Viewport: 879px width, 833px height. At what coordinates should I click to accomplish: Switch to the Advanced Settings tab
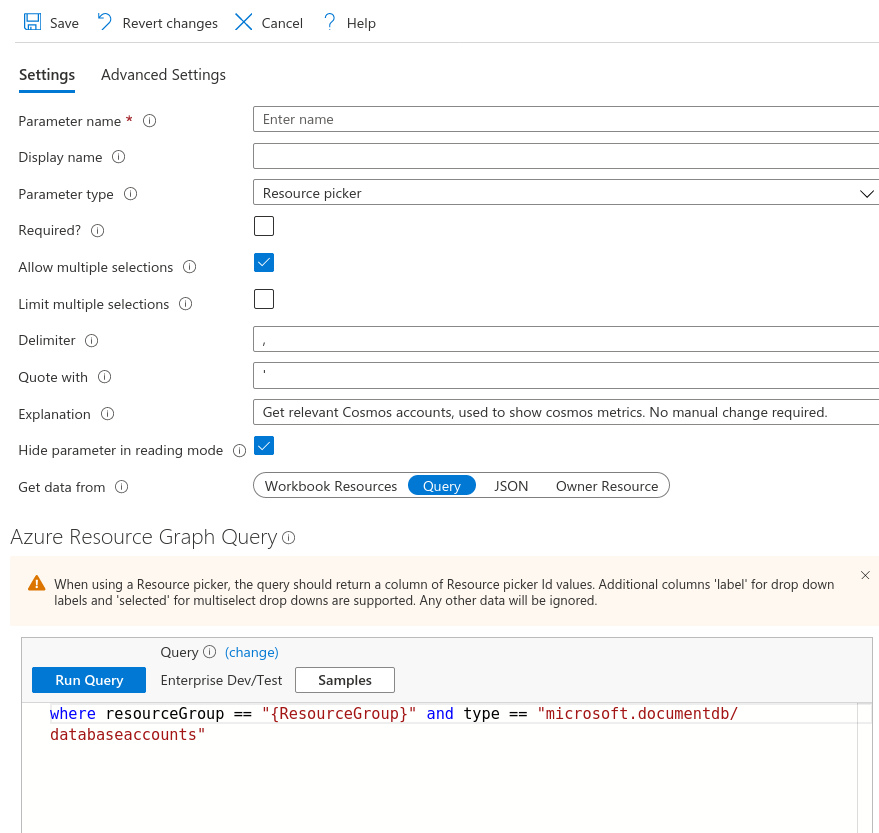[163, 75]
